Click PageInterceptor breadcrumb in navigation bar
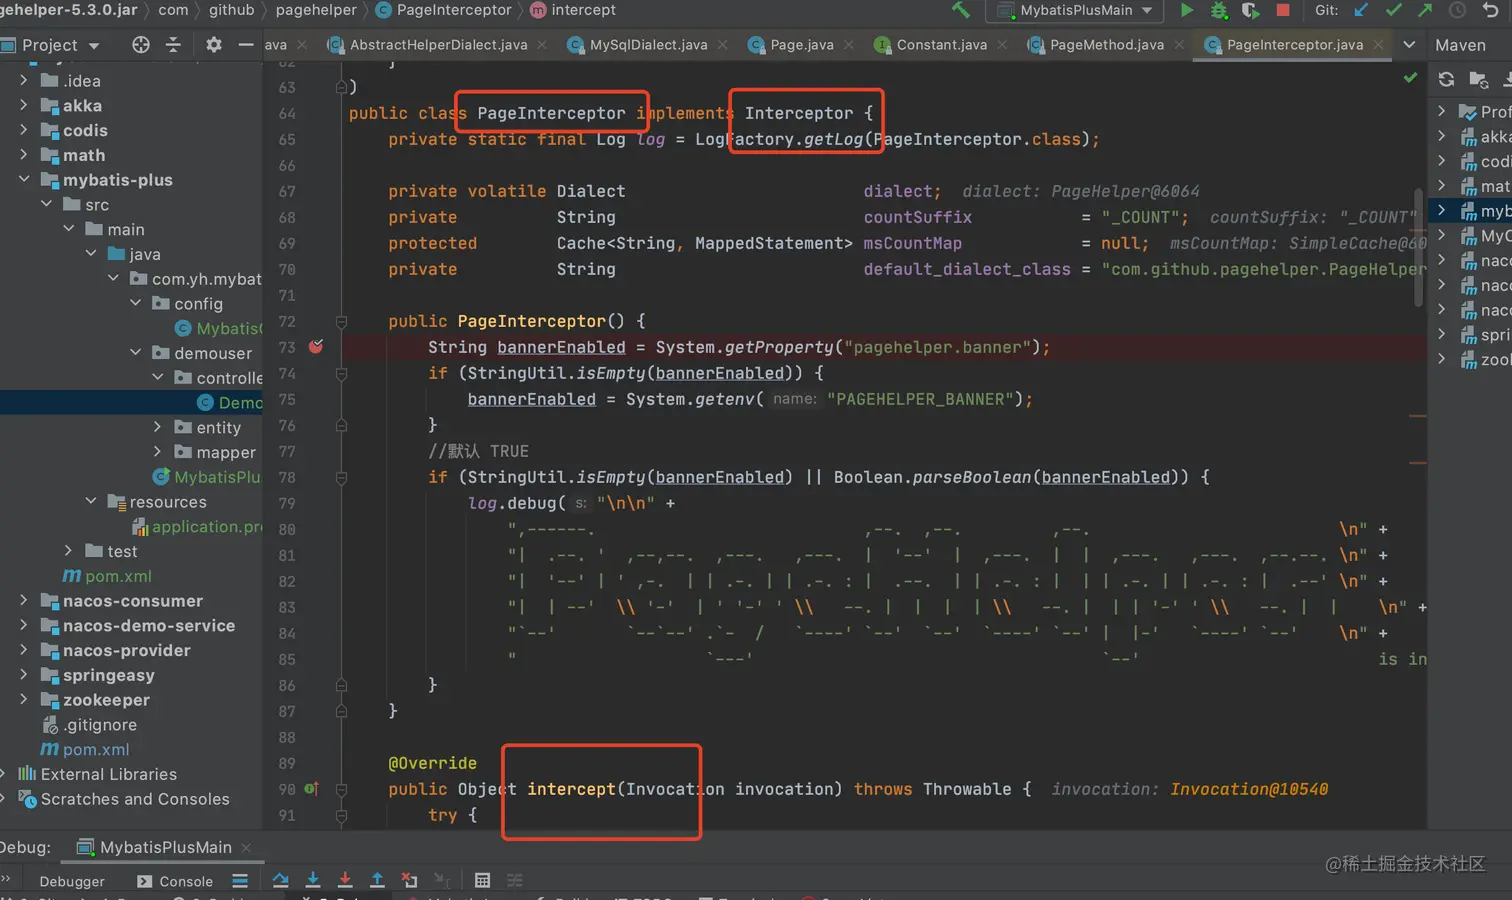Image resolution: width=1512 pixels, height=900 pixels. 443,10
